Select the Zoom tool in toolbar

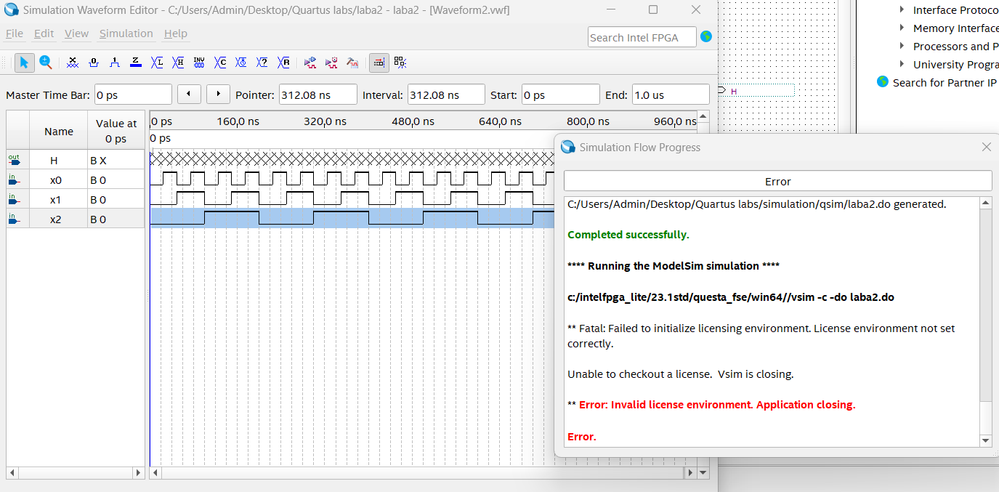pyautogui.click(x=46, y=62)
